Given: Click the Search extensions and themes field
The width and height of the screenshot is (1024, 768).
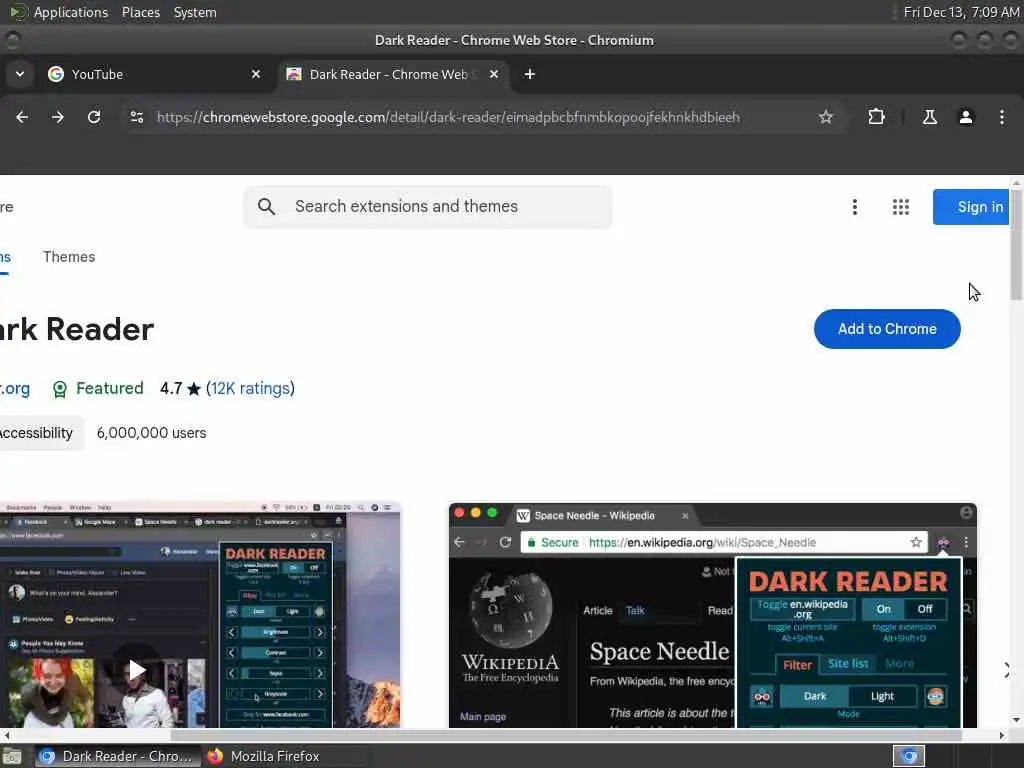Looking at the screenshot, I should click(428, 207).
